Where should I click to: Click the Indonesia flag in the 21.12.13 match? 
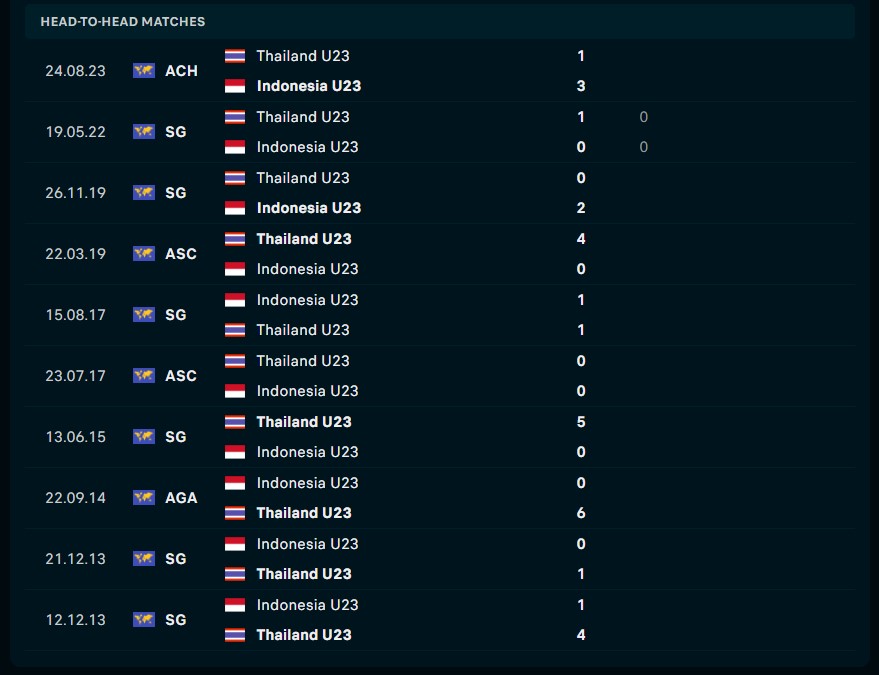(x=235, y=544)
